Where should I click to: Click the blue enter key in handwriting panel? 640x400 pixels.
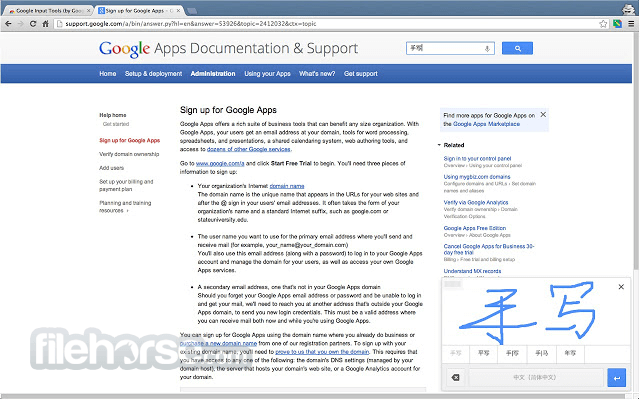[x=616, y=378]
